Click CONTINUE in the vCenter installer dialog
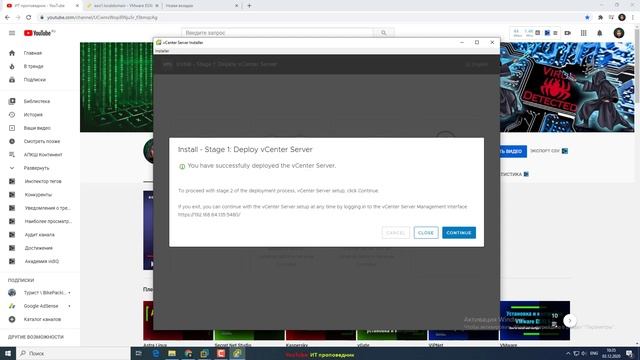 click(x=459, y=233)
